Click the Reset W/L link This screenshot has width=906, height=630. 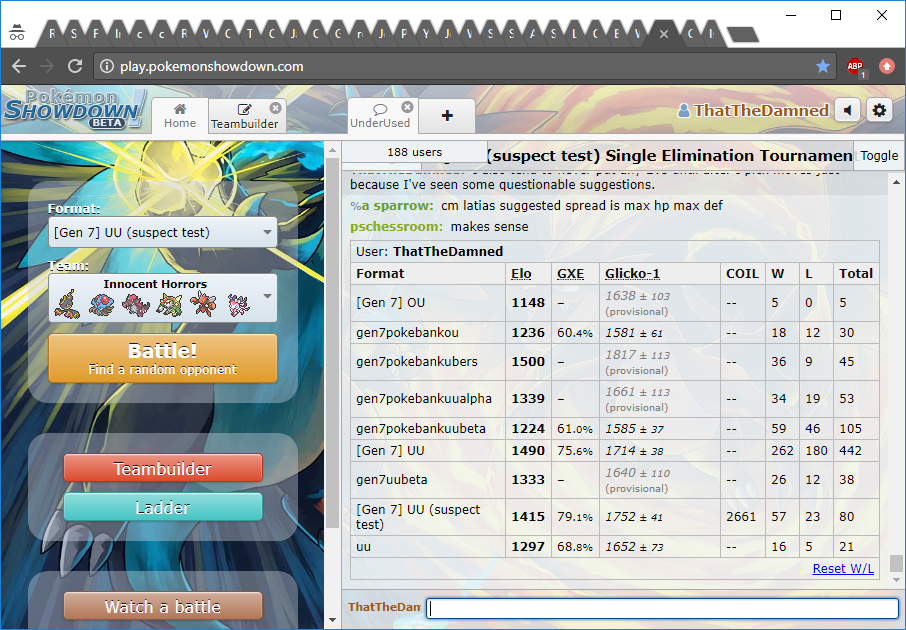tap(843, 568)
